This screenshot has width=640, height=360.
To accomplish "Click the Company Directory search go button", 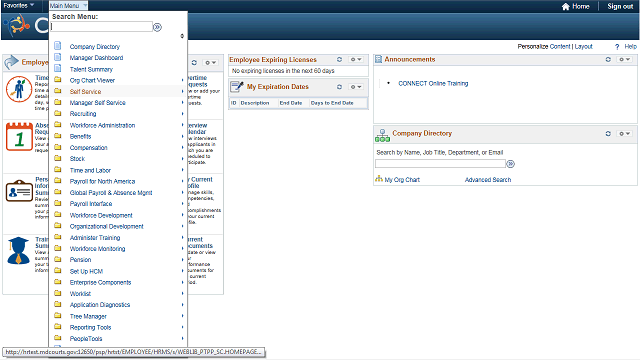I will coord(511,164).
